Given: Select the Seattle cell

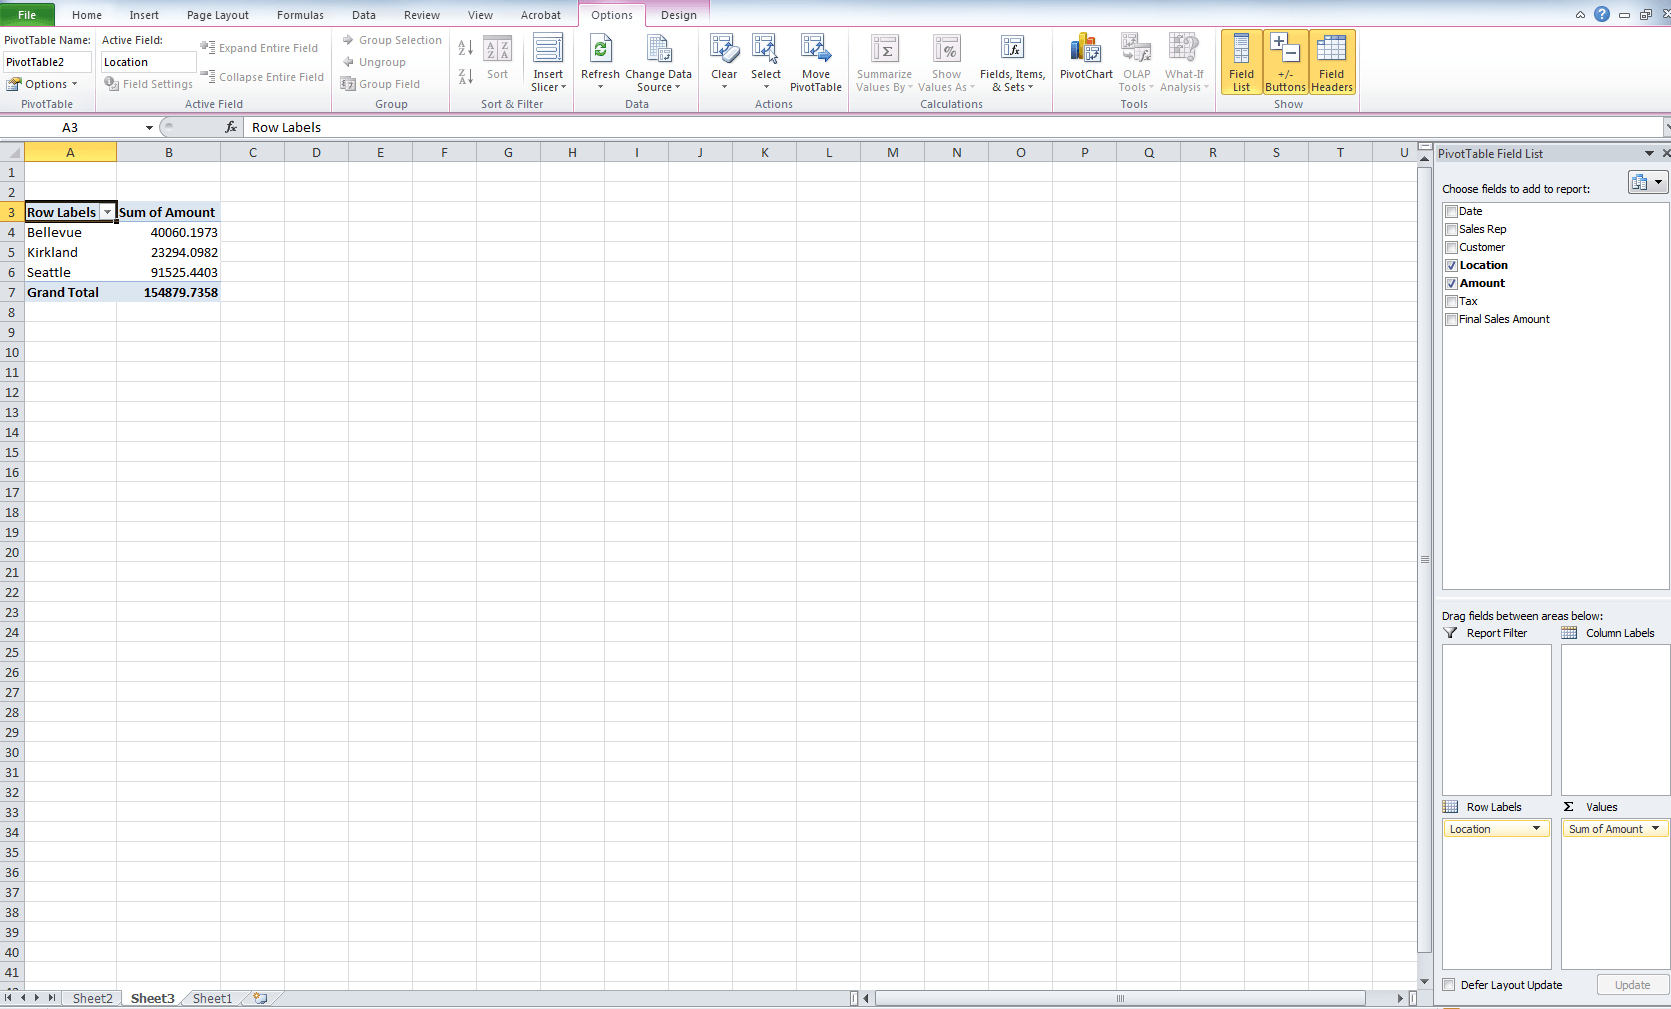Looking at the screenshot, I should click(70, 272).
